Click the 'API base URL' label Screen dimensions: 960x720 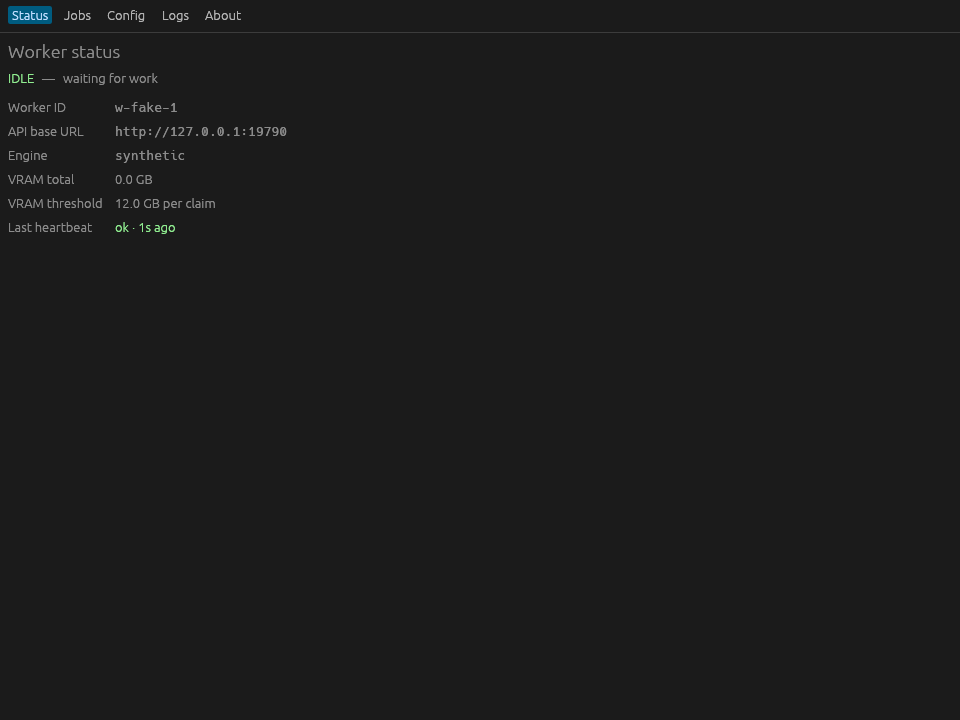(x=46, y=132)
